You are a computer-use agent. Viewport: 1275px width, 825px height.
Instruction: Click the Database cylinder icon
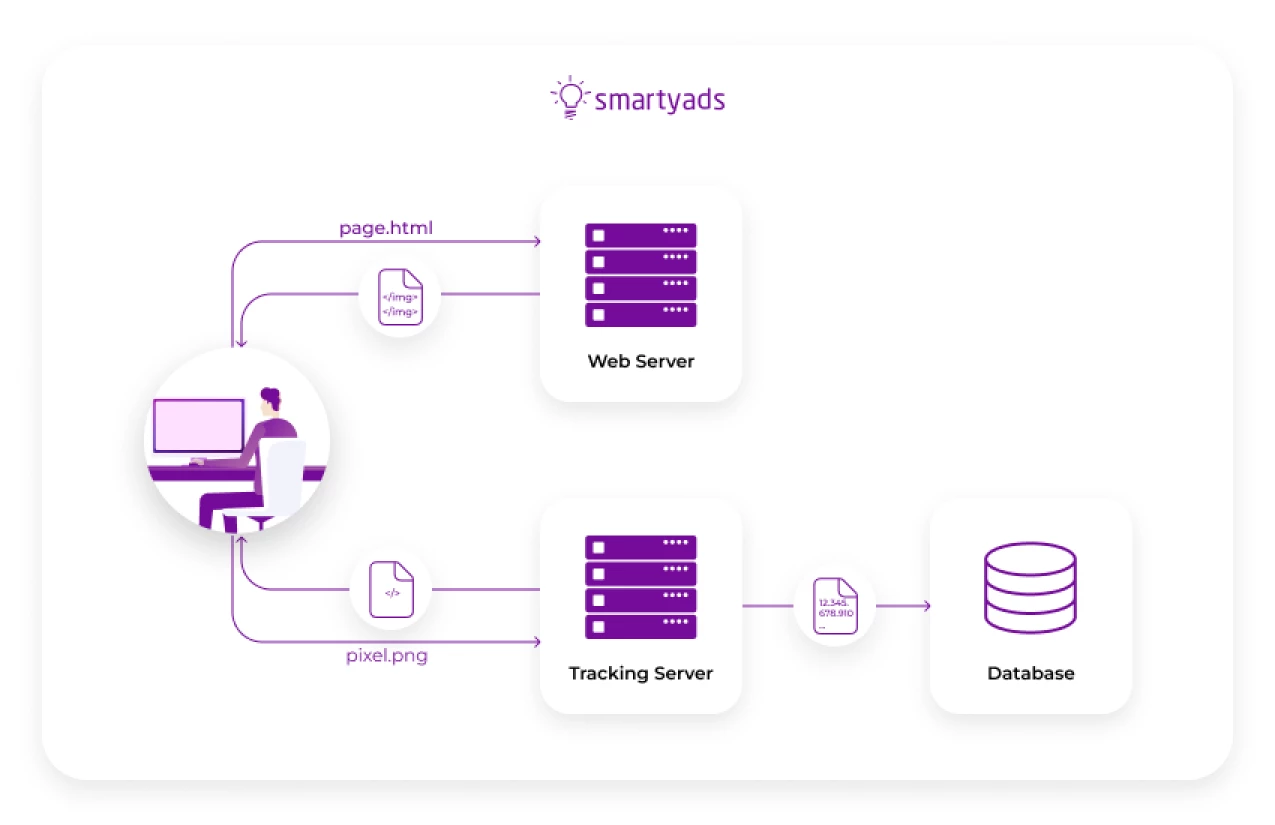pos(1030,588)
